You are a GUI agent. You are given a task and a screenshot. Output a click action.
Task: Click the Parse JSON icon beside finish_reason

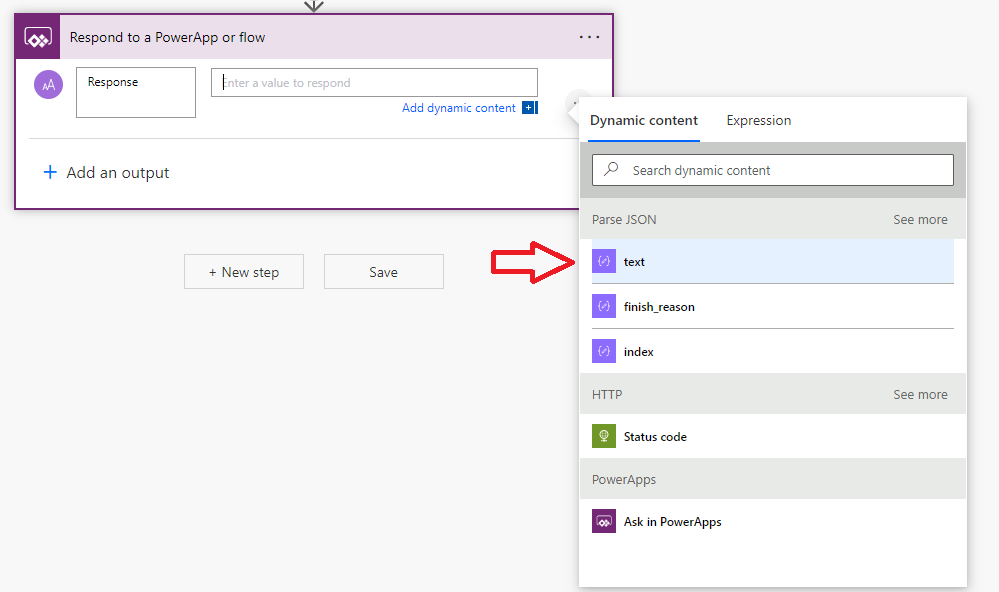(x=604, y=307)
